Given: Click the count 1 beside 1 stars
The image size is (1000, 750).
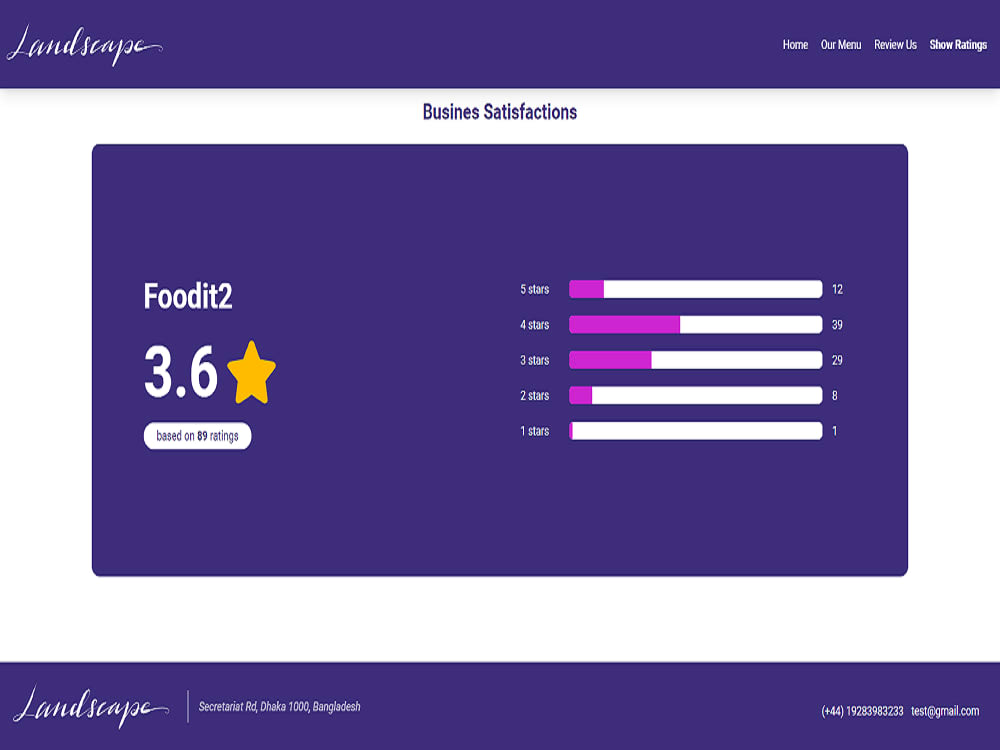Looking at the screenshot, I should [835, 431].
